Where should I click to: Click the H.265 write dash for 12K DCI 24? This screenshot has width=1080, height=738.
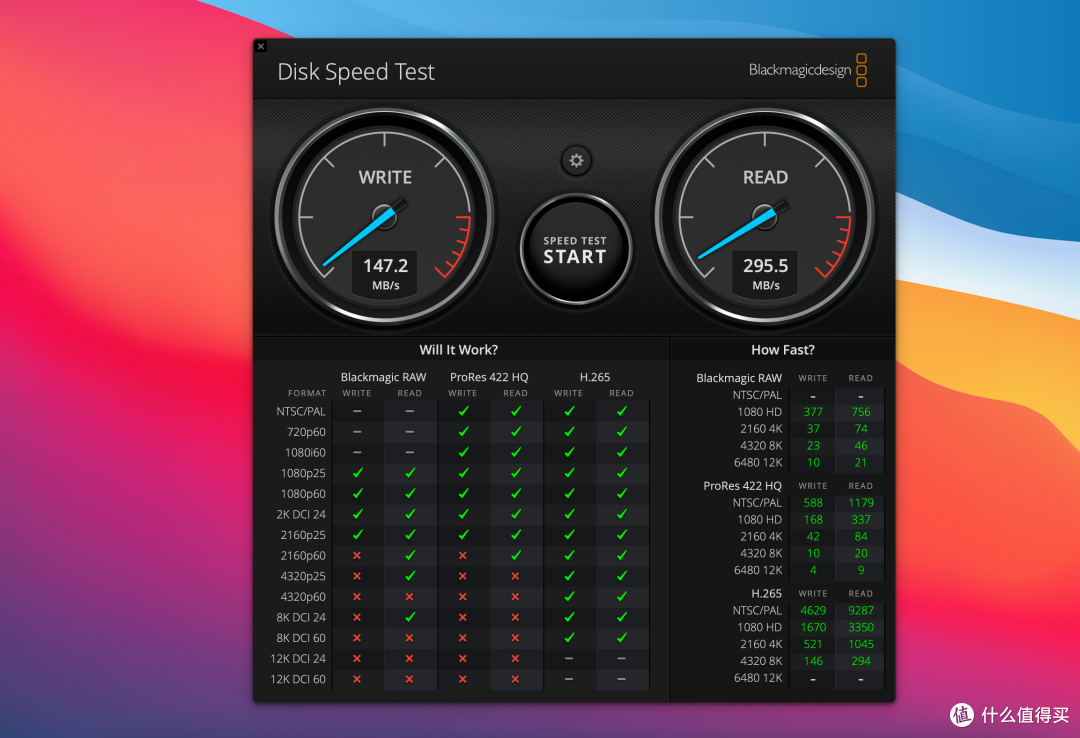tap(568, 659)
